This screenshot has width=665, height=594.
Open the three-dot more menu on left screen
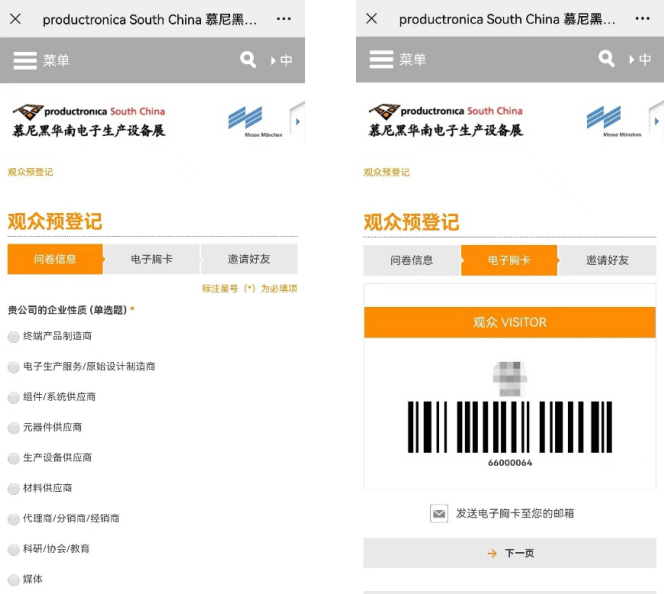pyautogui.click(x=283, y=19)
